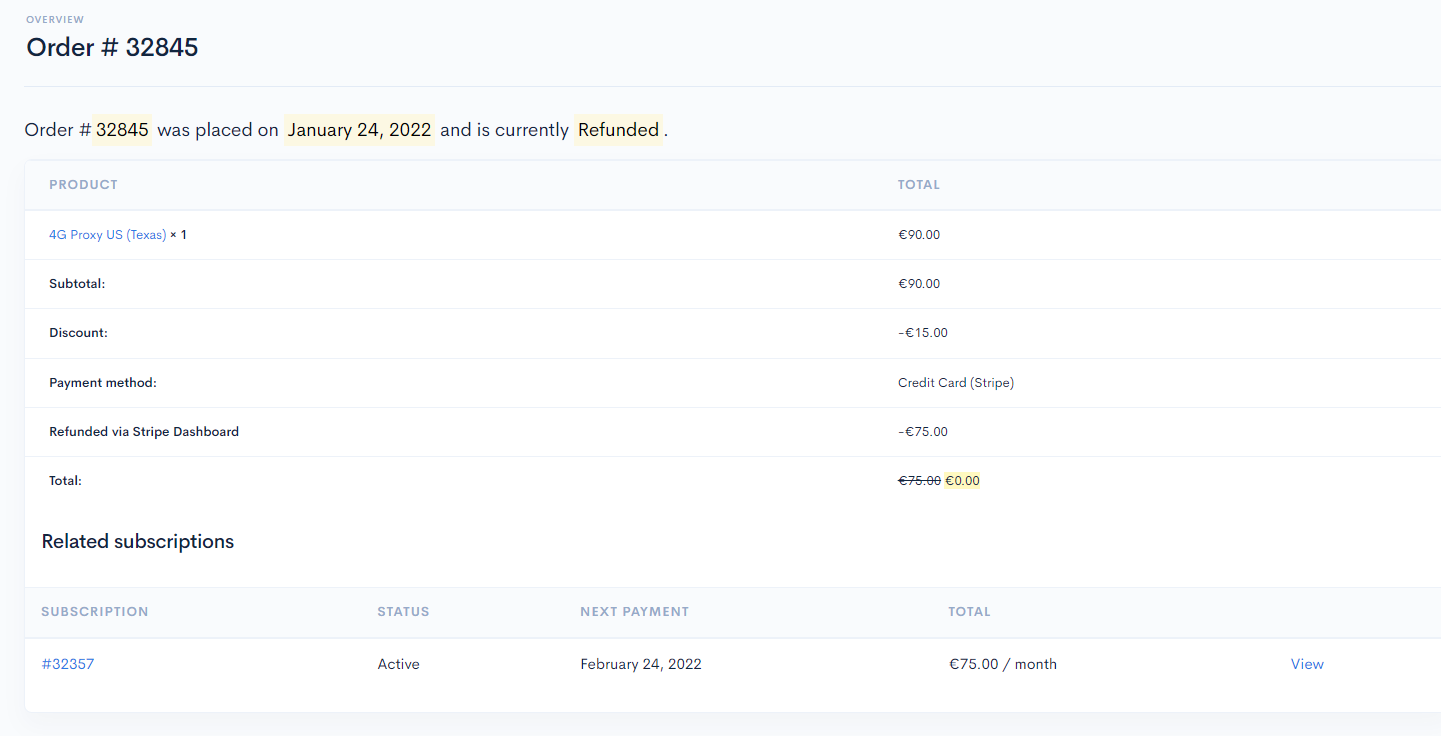The height and width of the screenshot is (736, 1441).
Task: Click Credit Card (Stripe) payment method text
Action: point(956,382)
